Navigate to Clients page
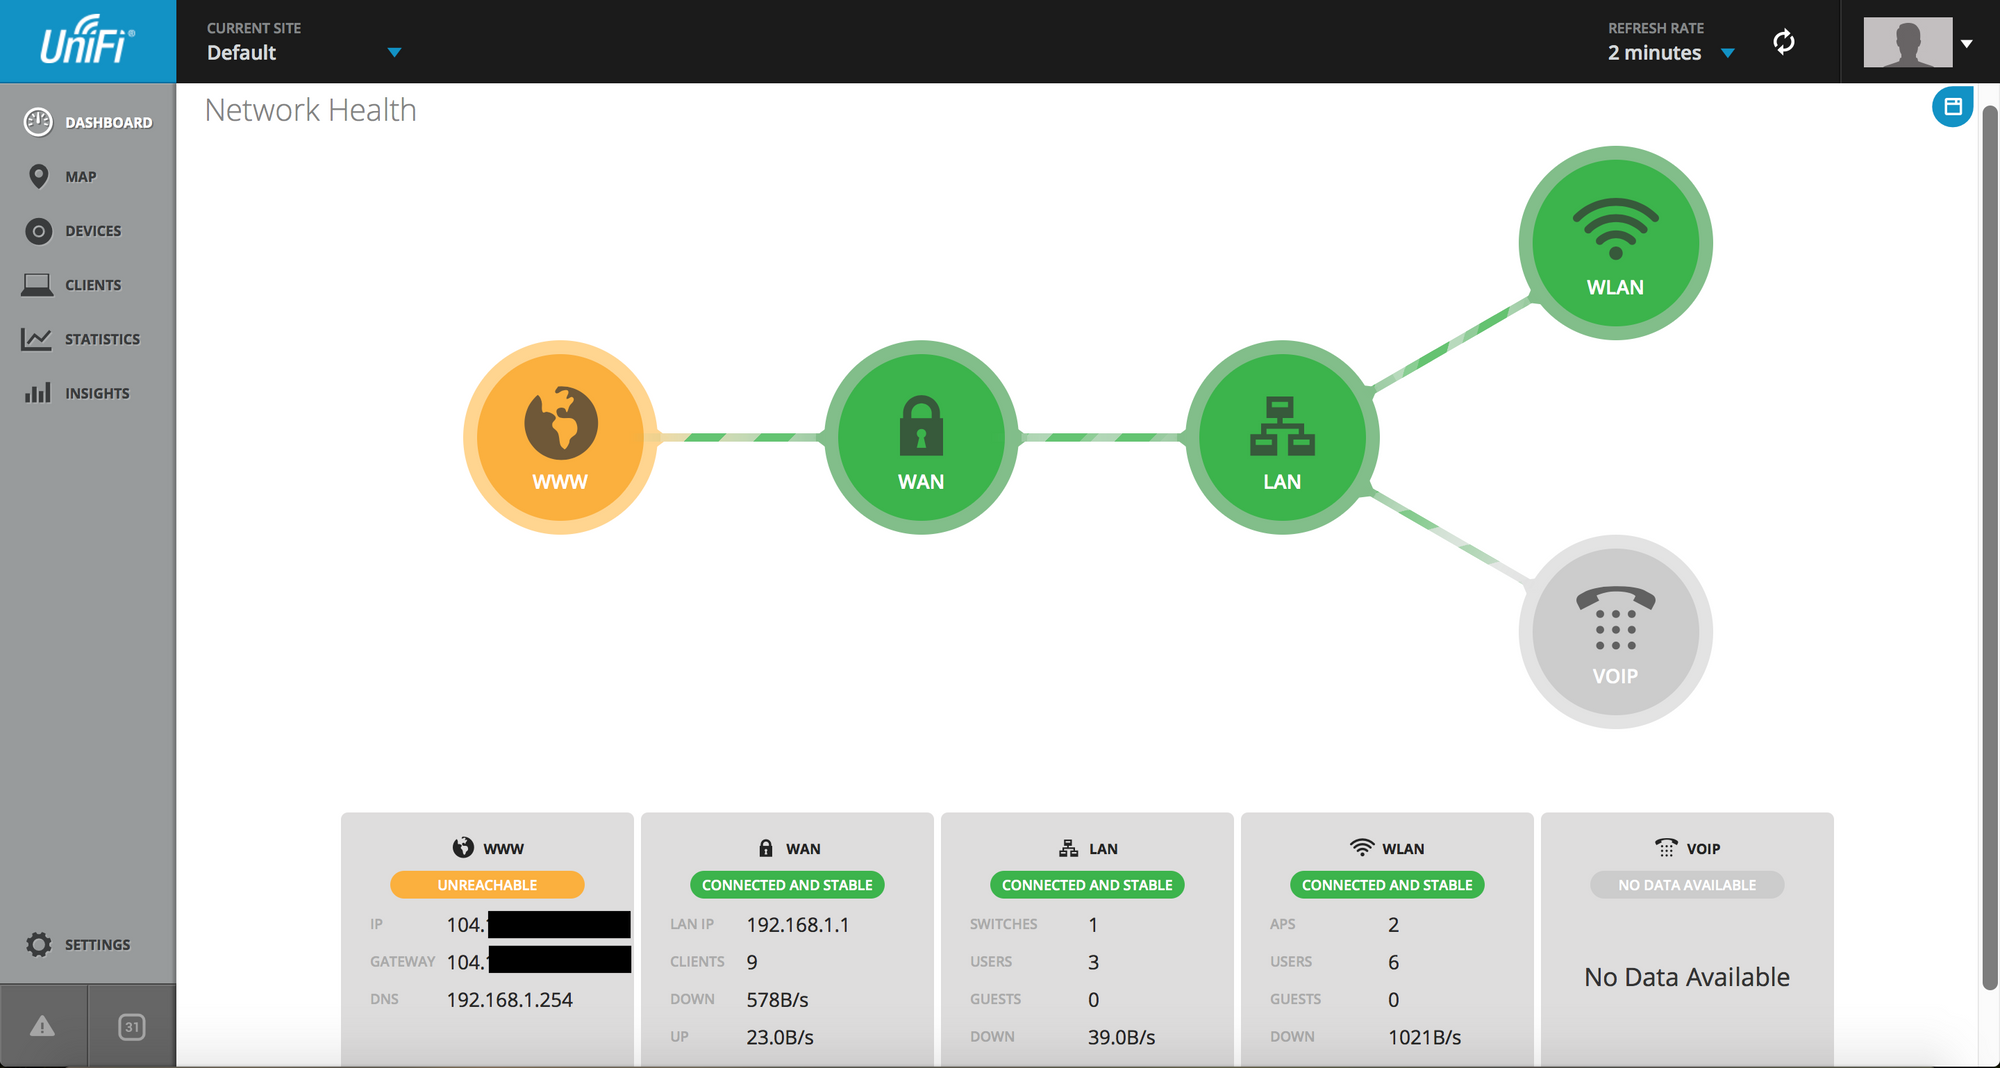This screenshot has height=1068, width=2000. coord(92,285)
